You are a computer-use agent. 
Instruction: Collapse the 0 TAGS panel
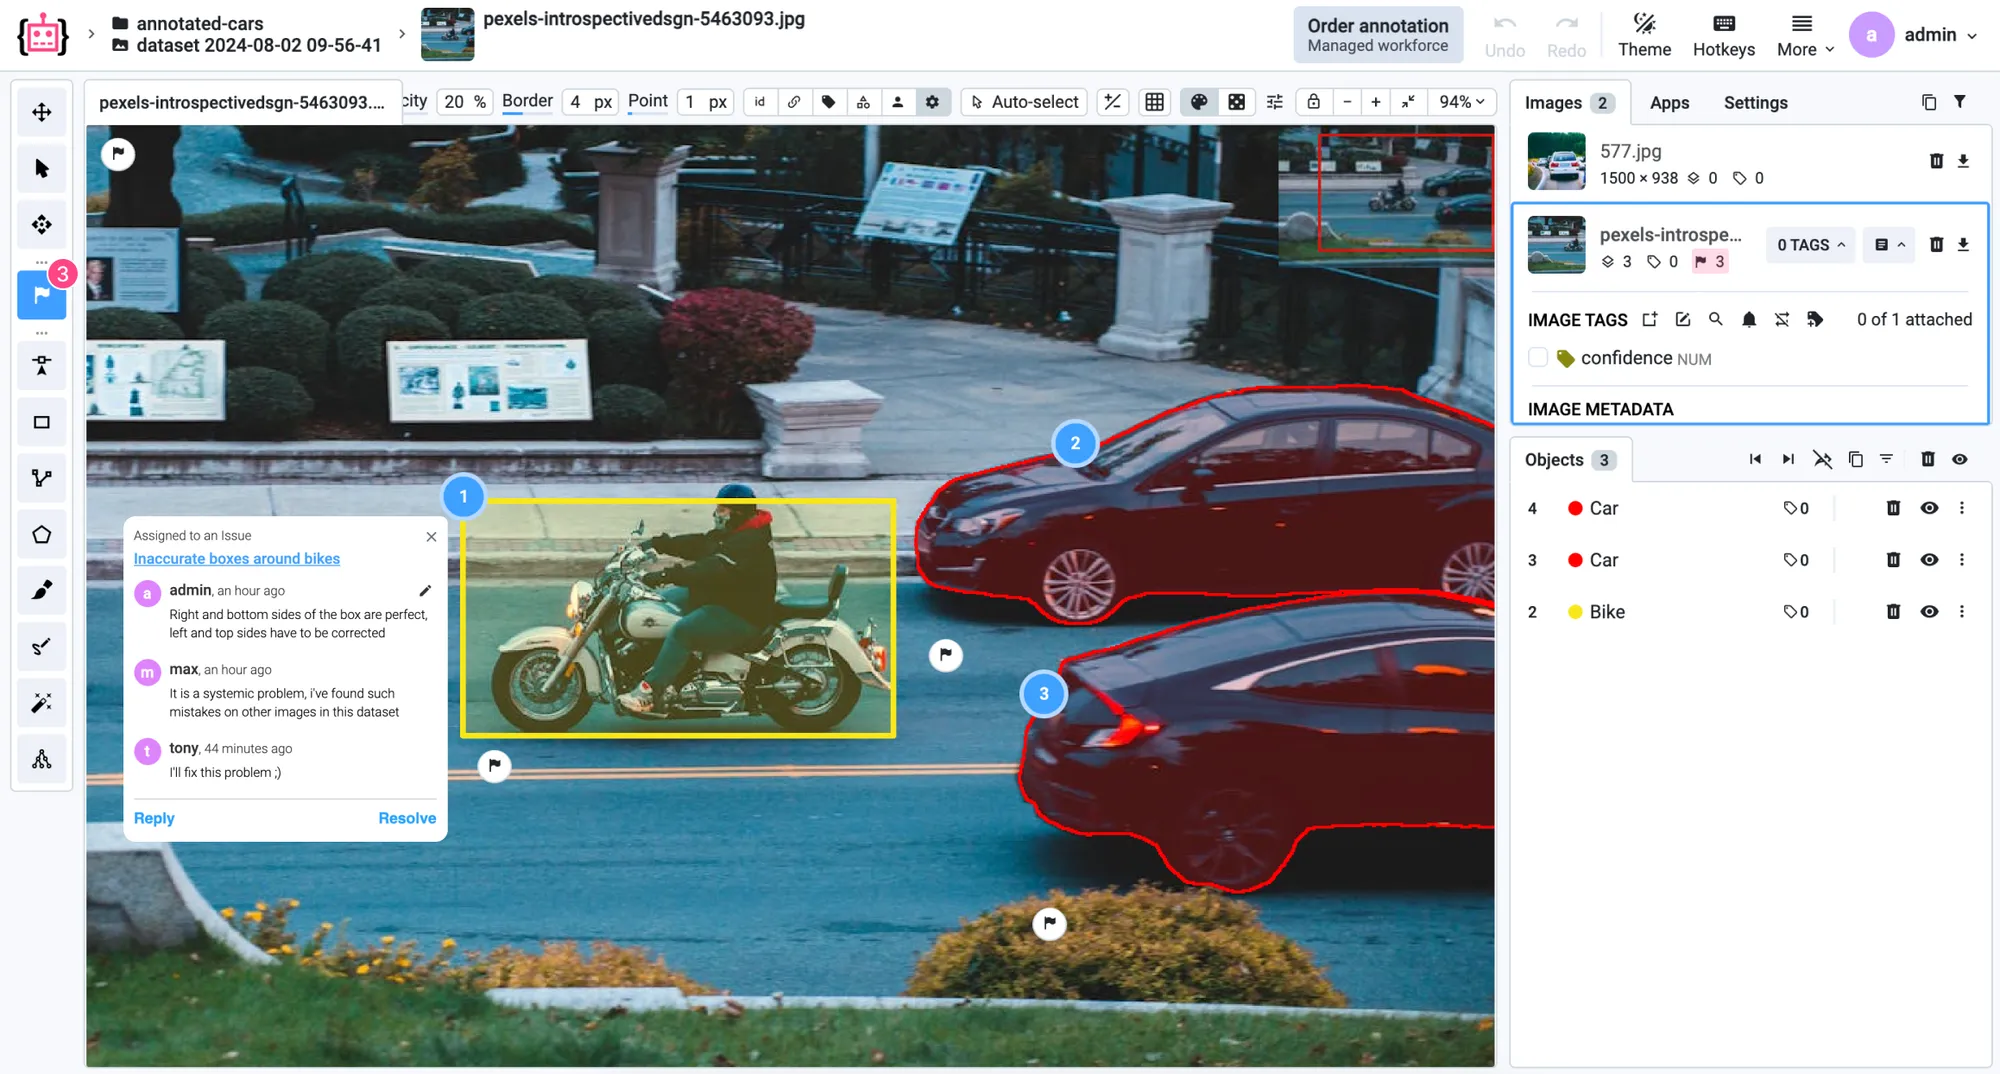coord(1811,245)
